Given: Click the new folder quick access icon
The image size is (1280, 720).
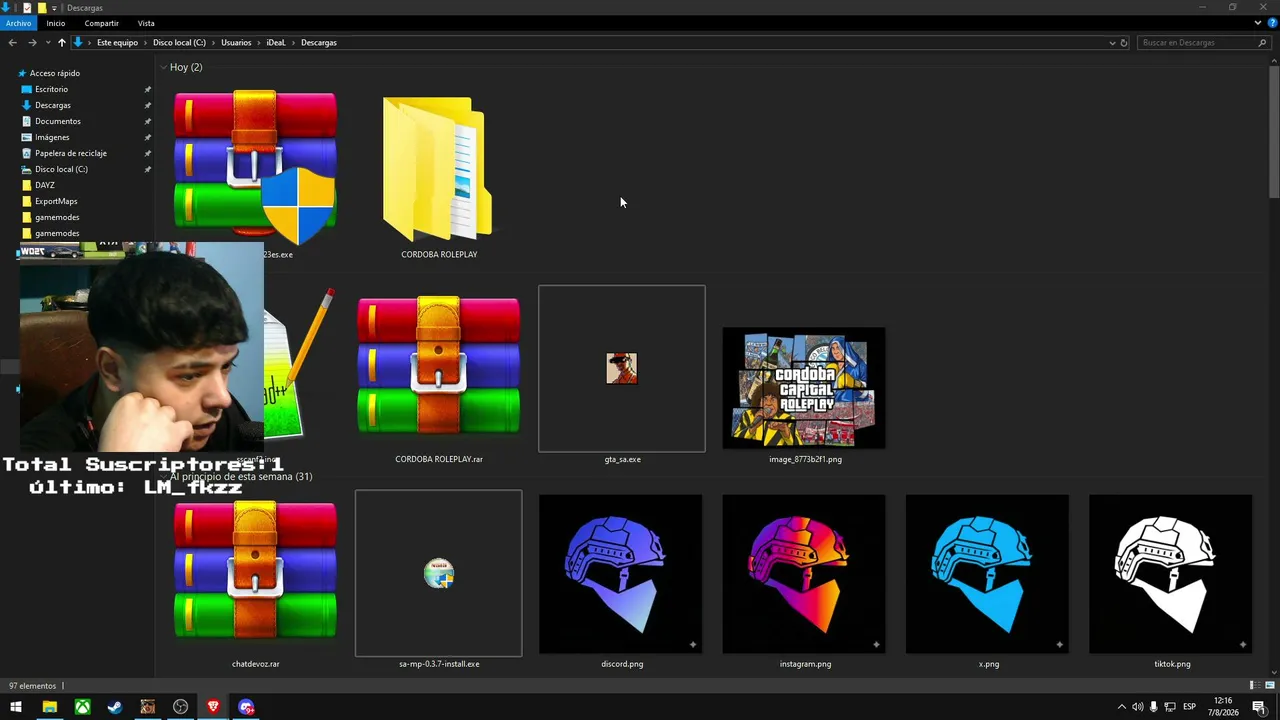Looking at the screenshot, I should coord(41,7).
